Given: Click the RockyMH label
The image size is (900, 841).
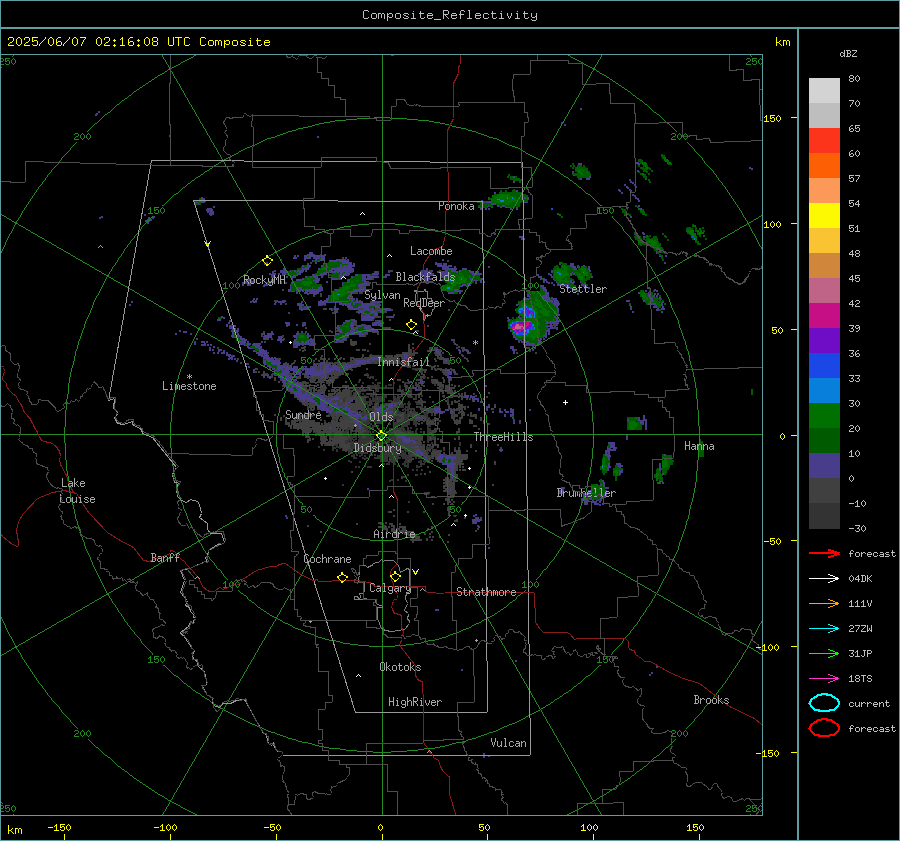Looking at the screenshot, I should 264,280.
